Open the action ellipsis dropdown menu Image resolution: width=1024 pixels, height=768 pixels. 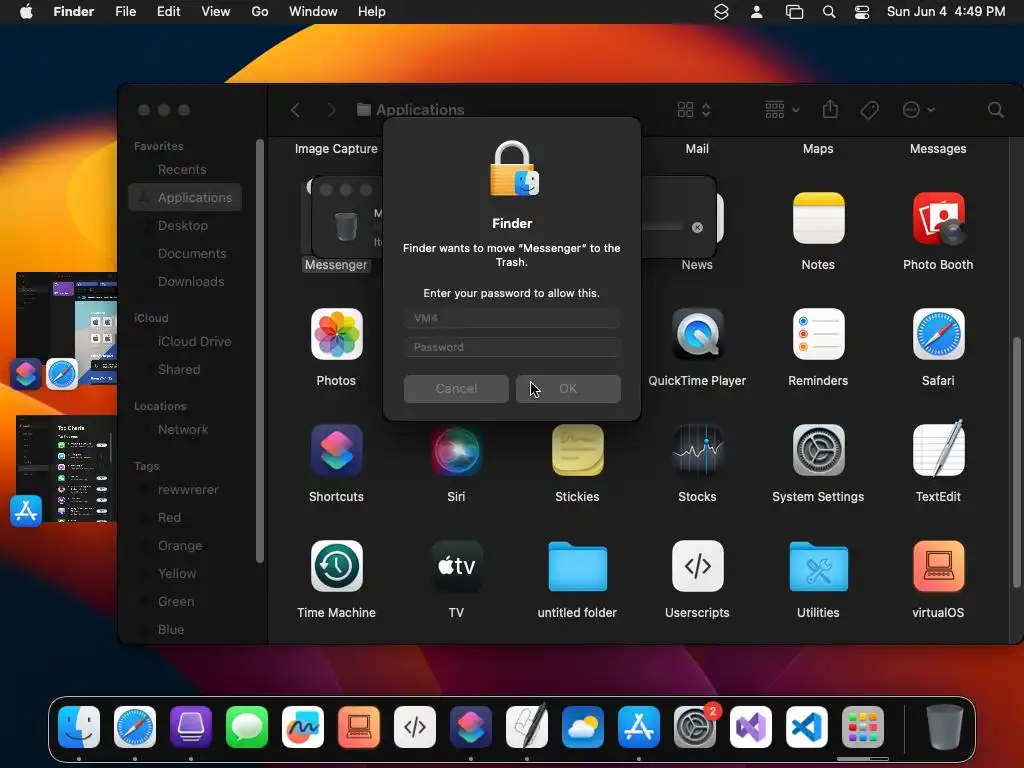[918, 110]
